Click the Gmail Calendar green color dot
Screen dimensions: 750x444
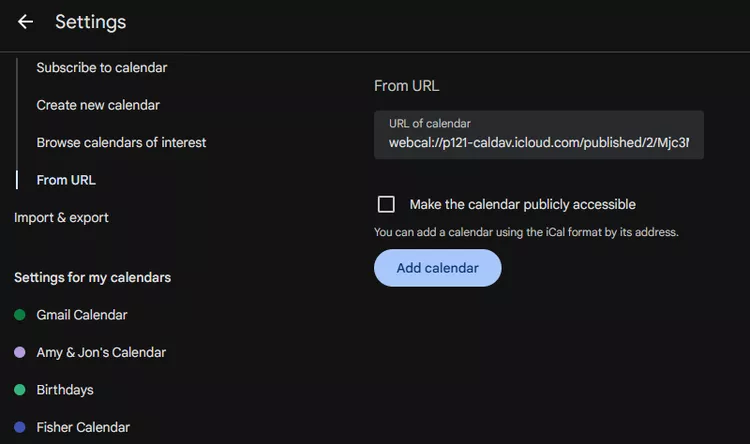pyautogui.click(x=20, y=315)
